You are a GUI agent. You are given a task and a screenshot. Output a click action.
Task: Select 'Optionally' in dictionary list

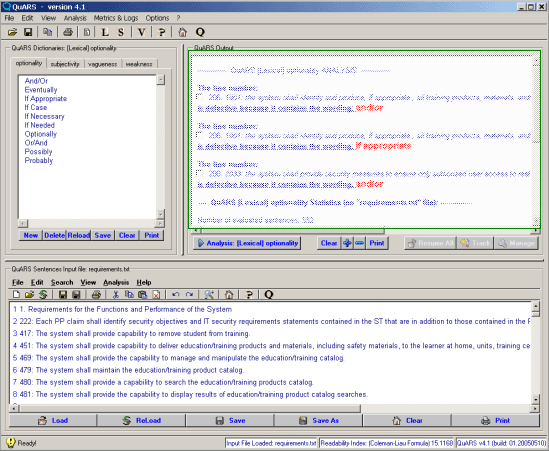(41, 134)
